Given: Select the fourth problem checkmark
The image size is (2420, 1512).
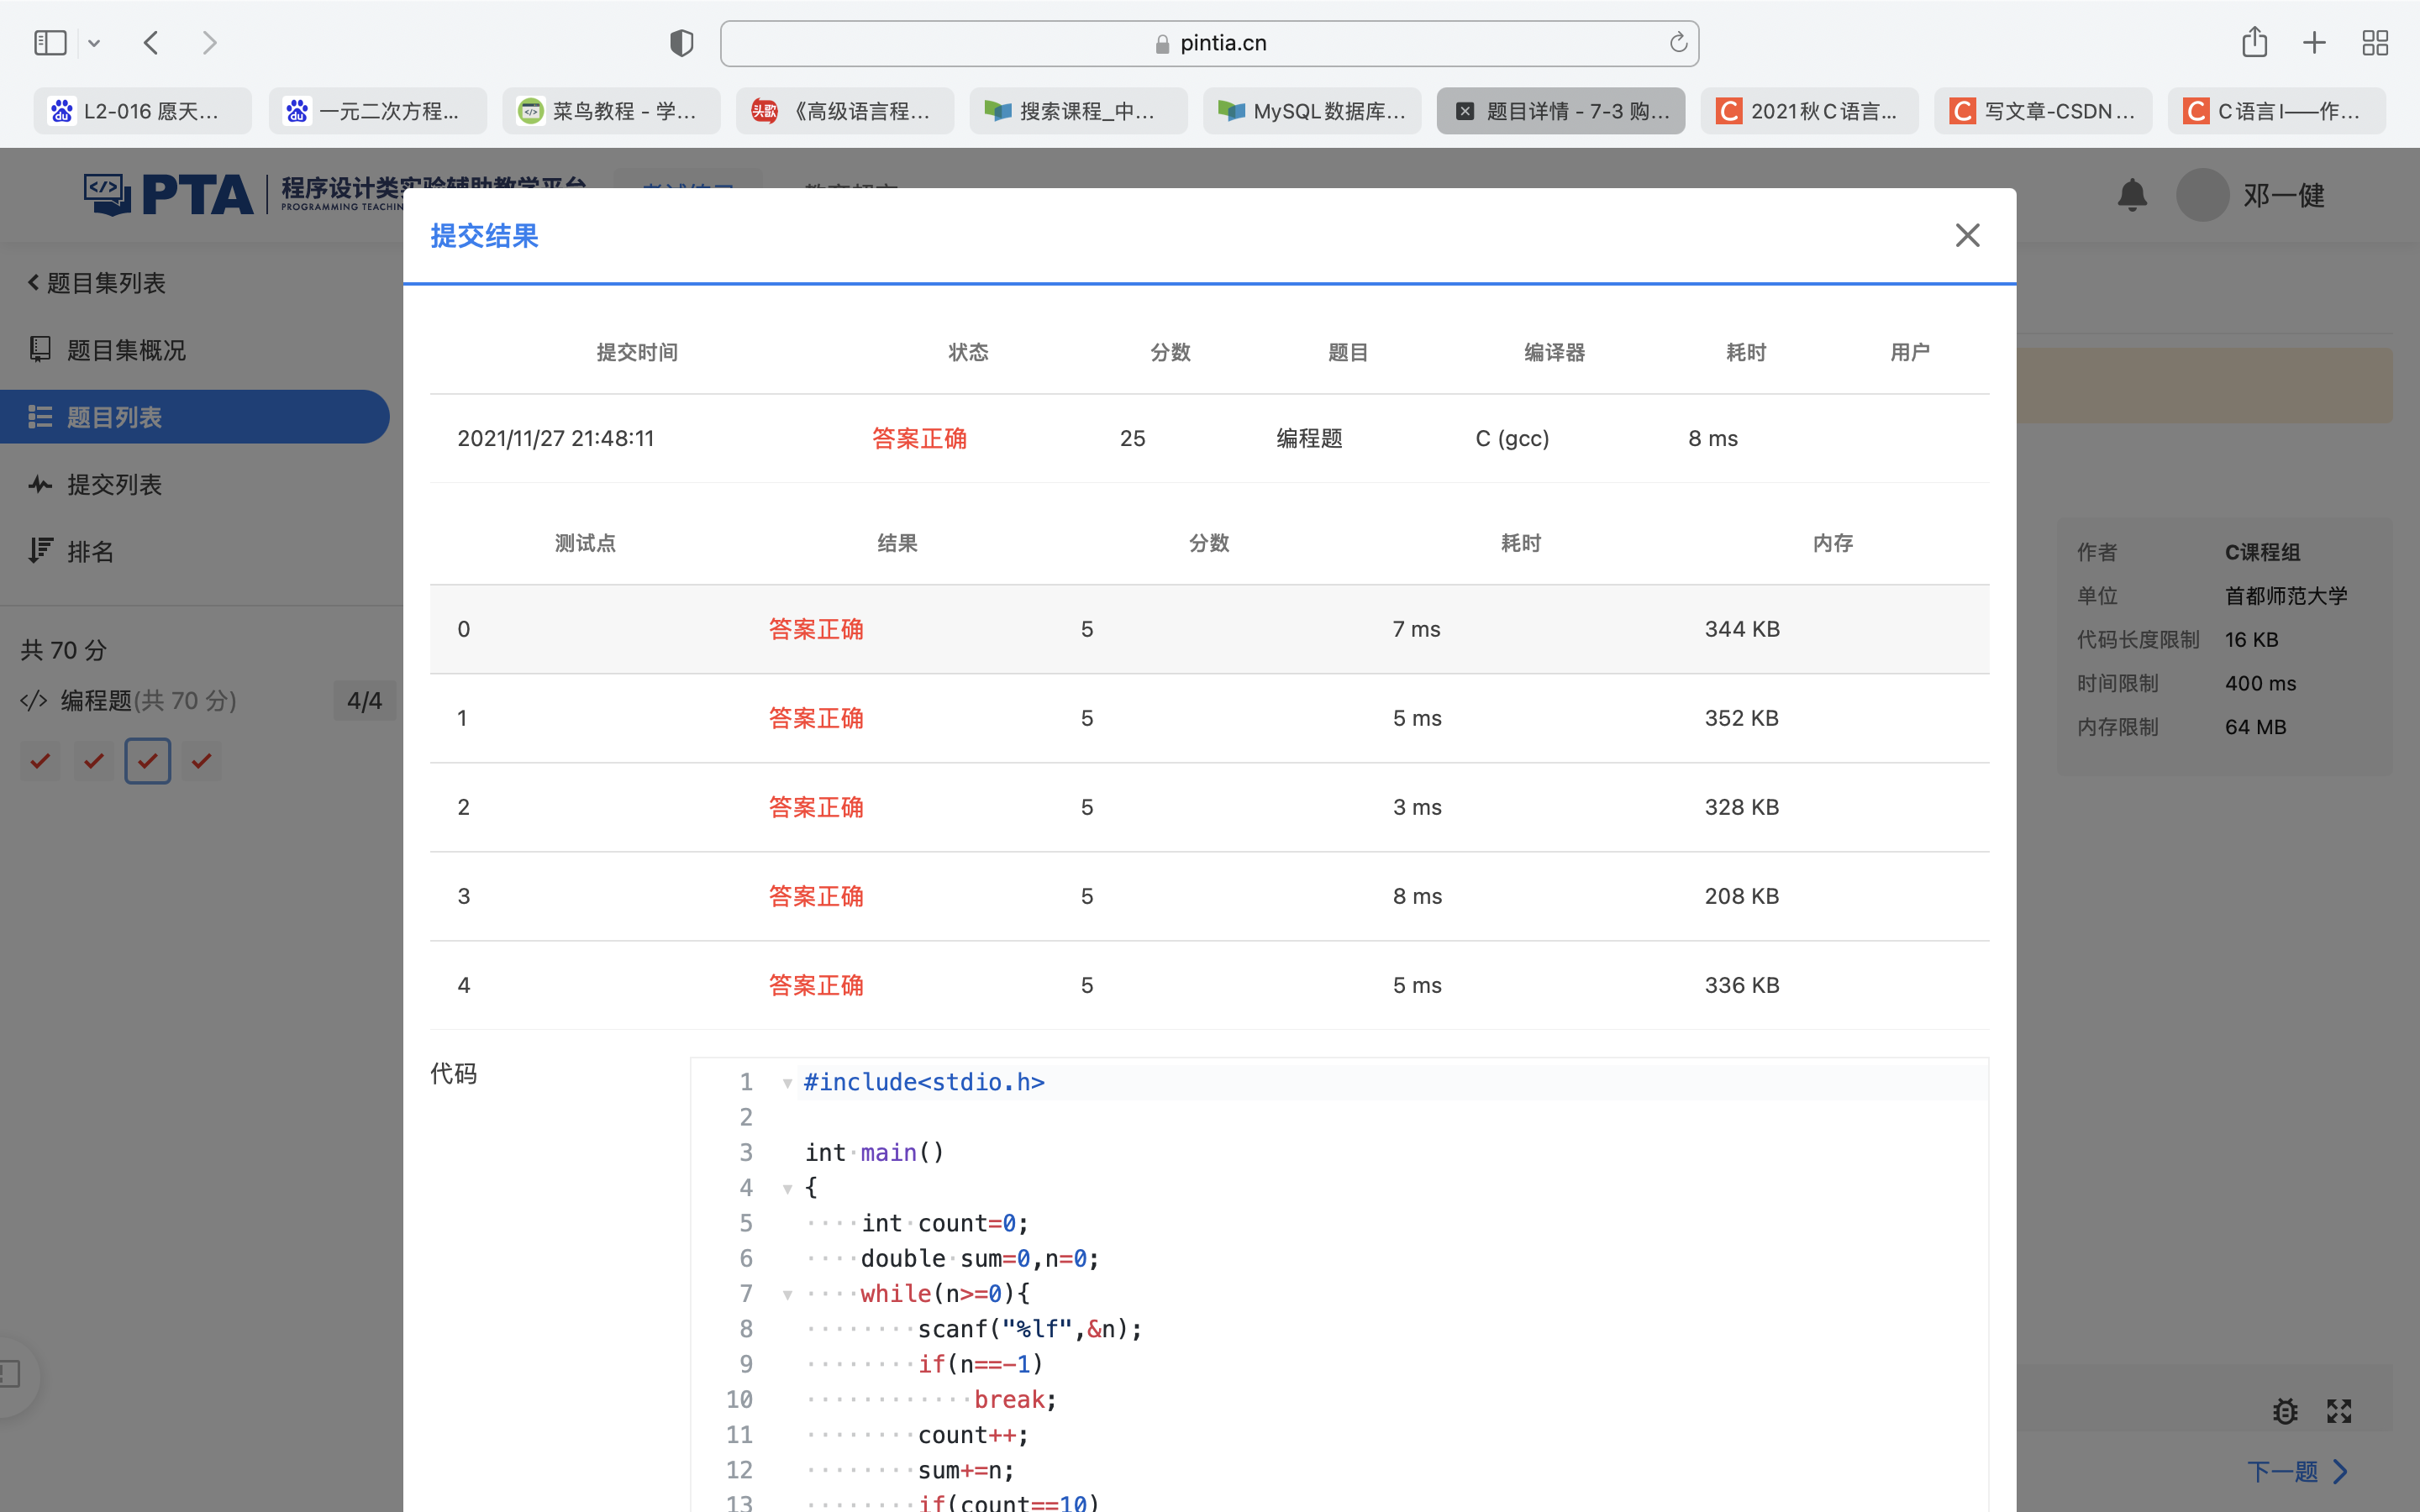Looking at the screenshot, I should pyautogui.click(x=201, y=761).
